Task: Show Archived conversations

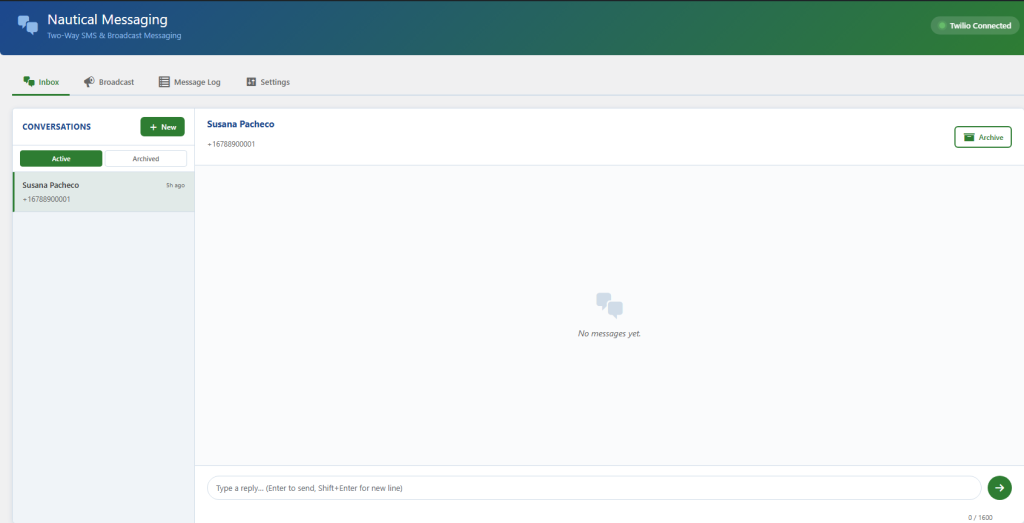Action: 146,158
